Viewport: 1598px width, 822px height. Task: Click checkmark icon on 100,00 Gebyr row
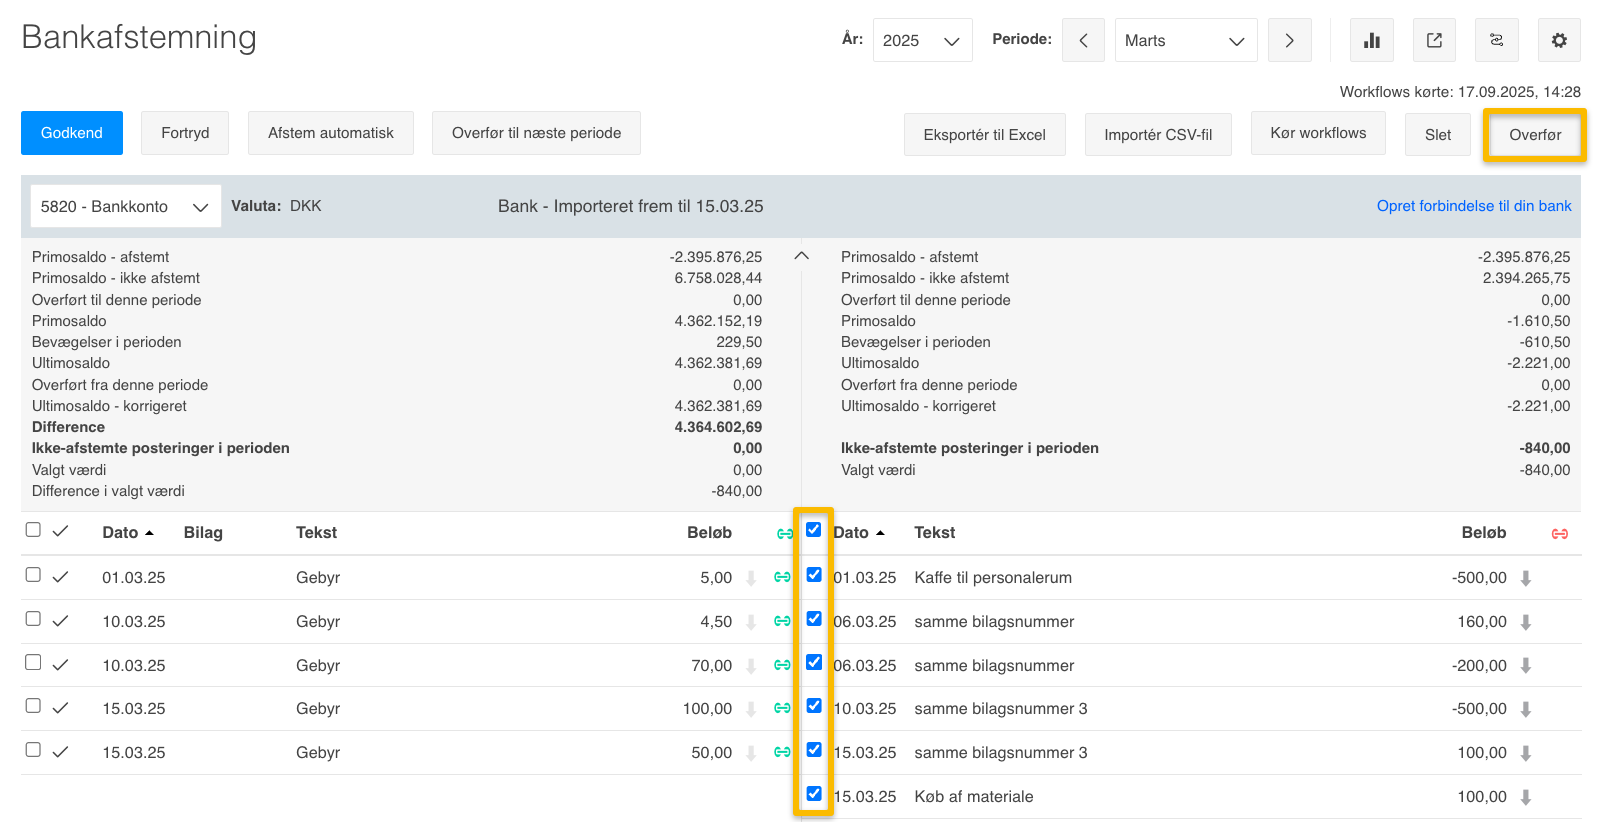(61, 708)
